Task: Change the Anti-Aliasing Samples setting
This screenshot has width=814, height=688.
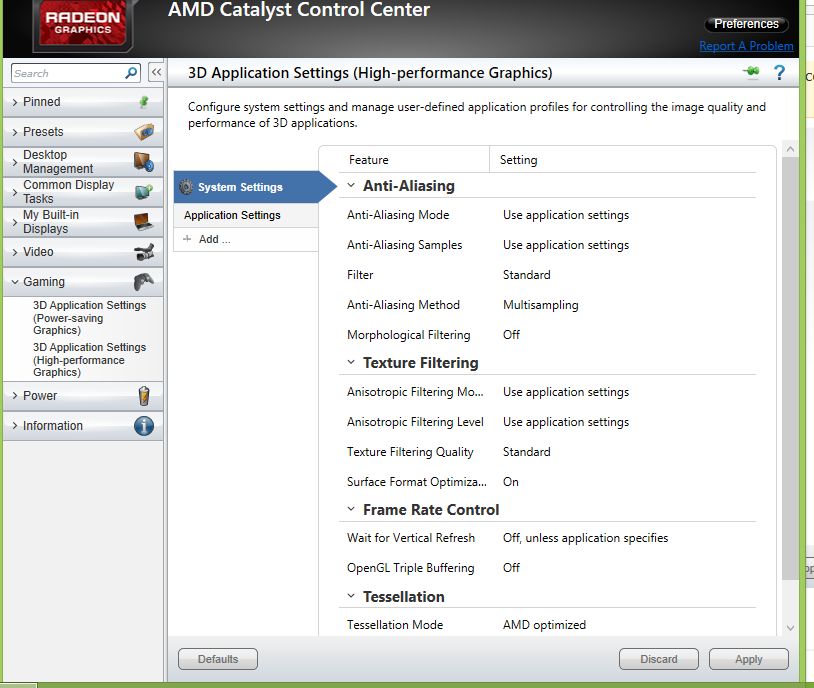Action: coord(566,245)
